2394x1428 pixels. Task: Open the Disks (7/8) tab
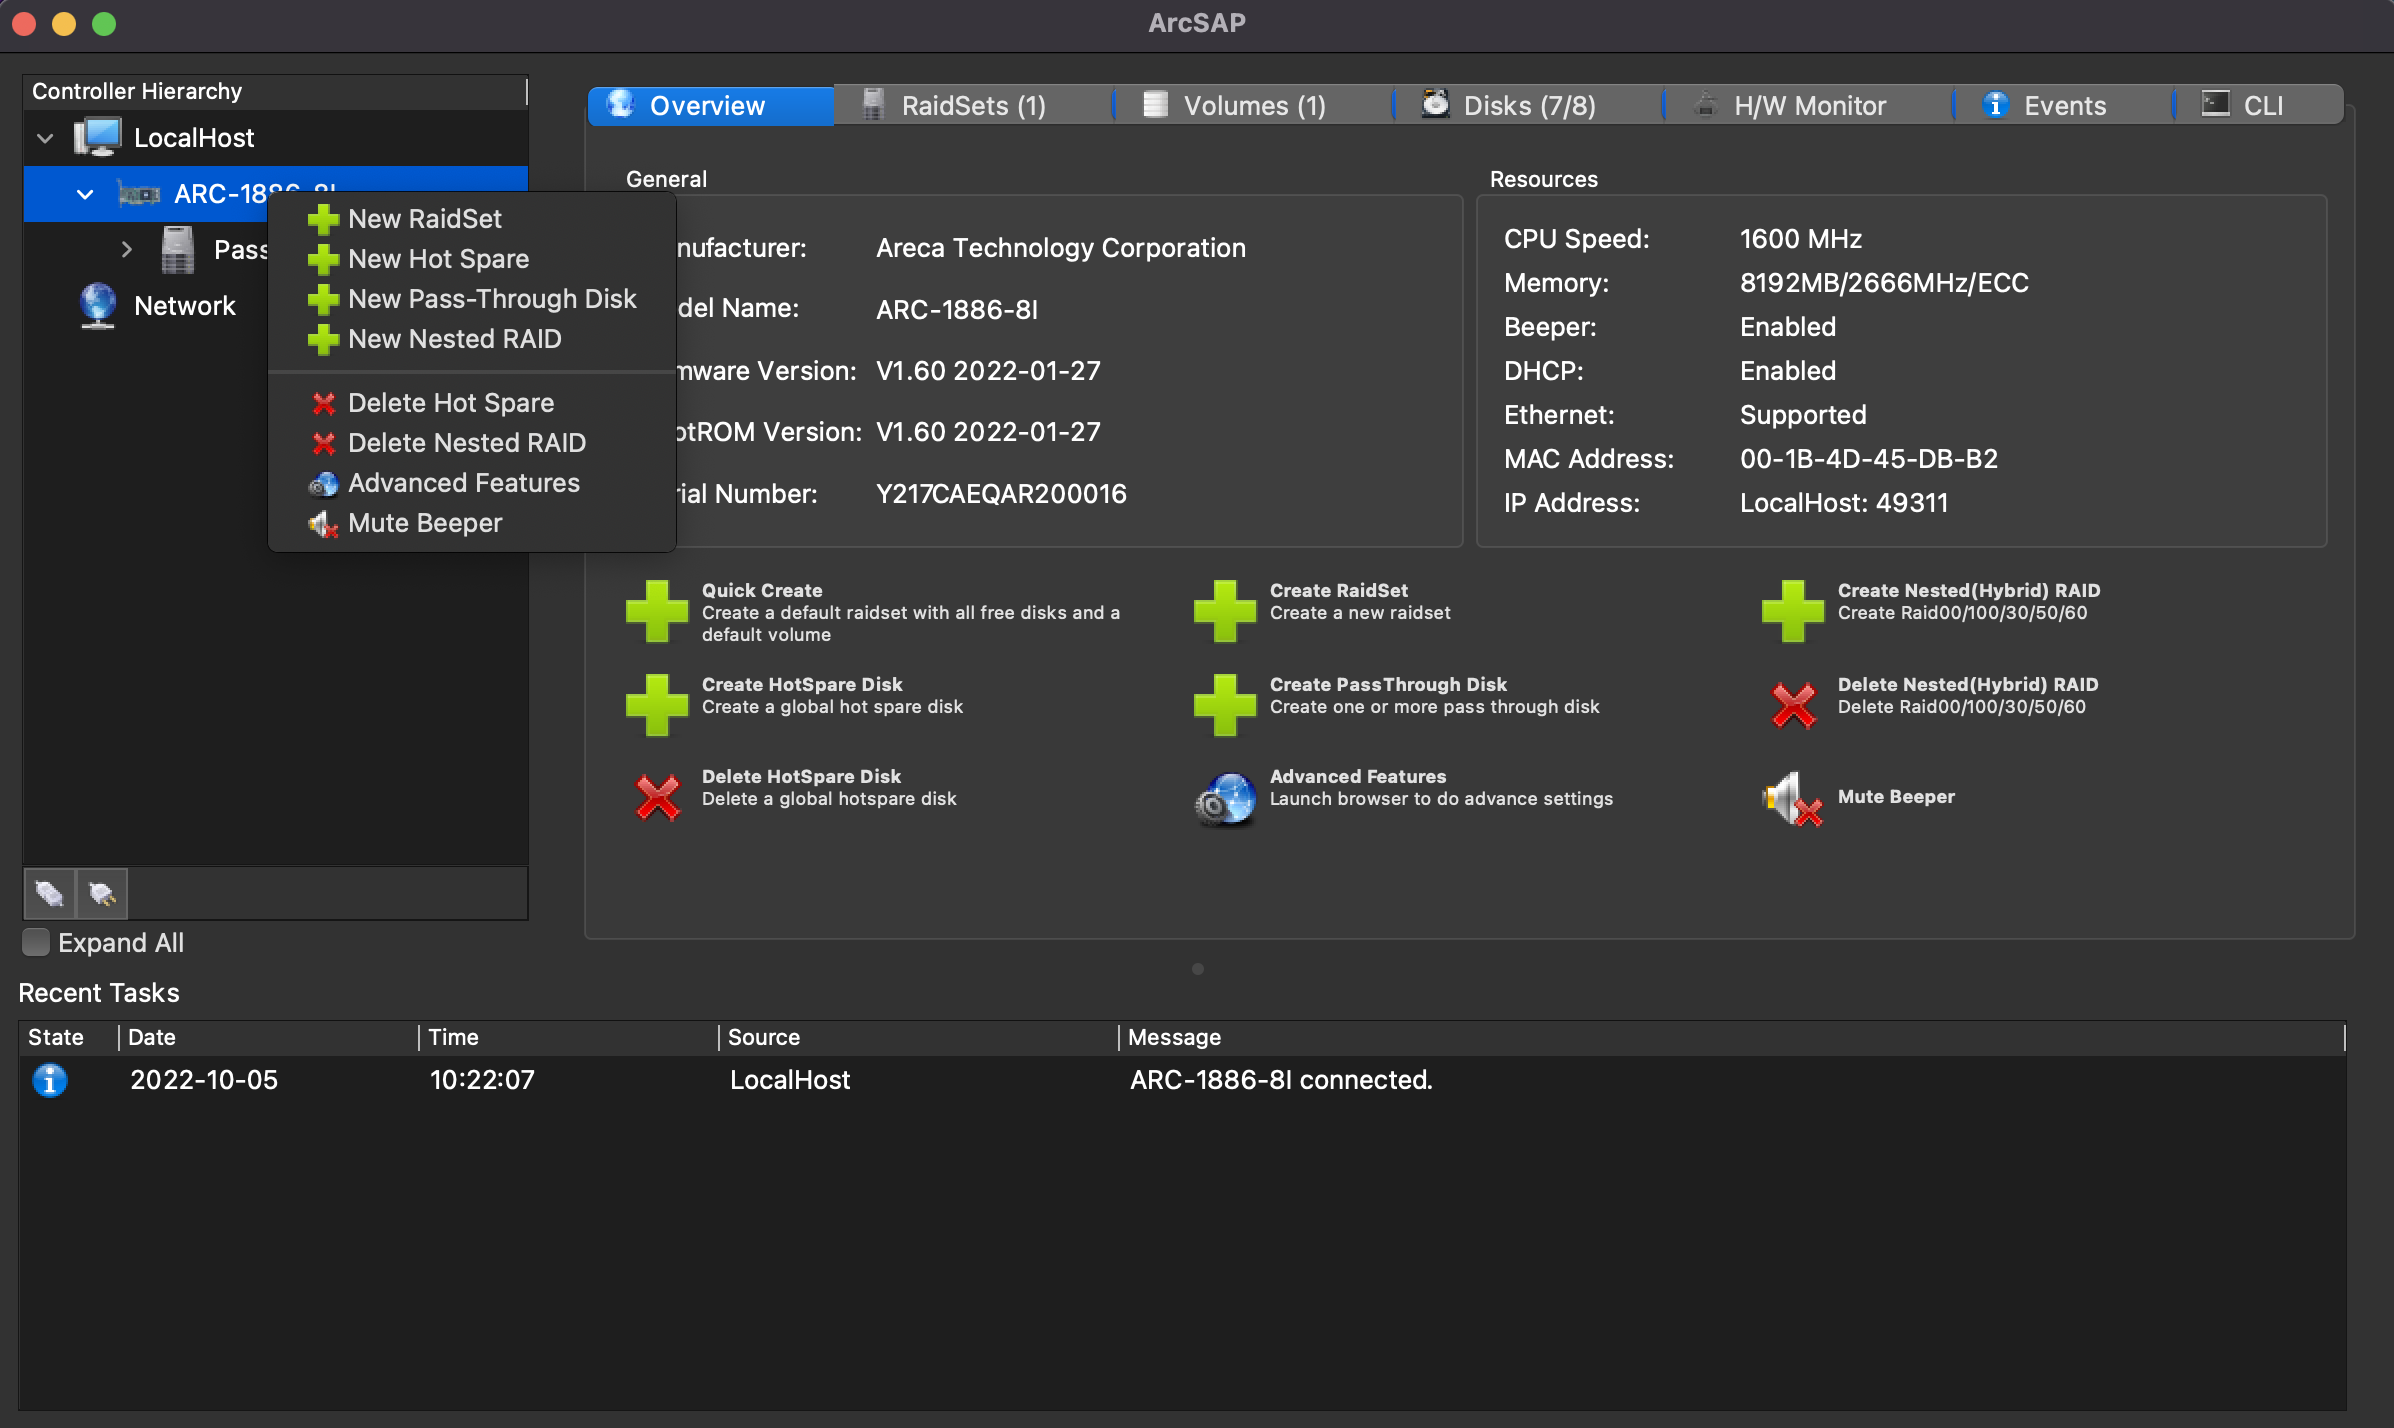[x=1528, y=106]
